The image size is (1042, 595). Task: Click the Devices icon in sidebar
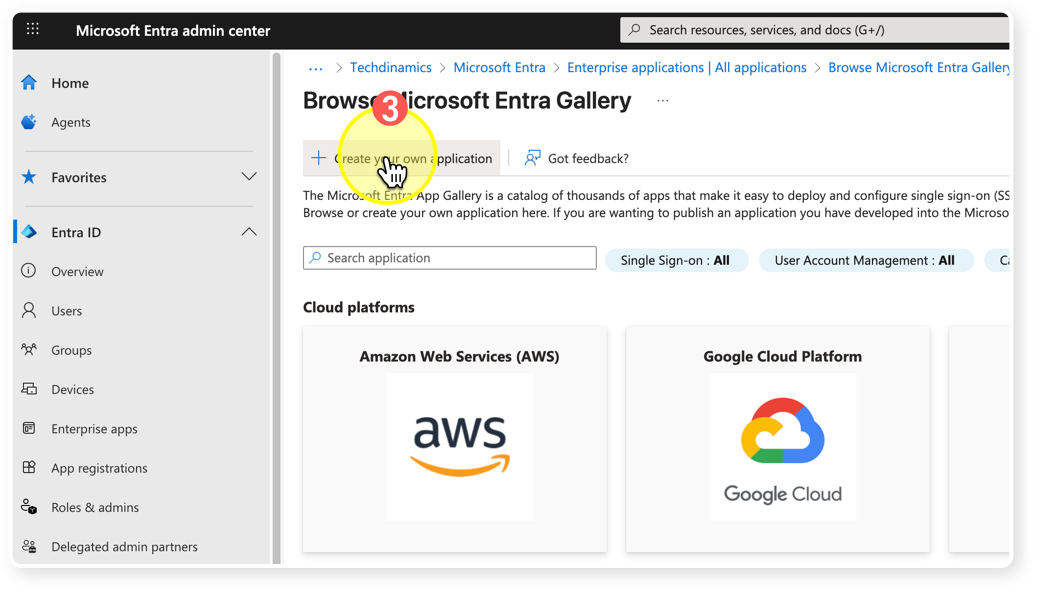(x=29, y=389)
